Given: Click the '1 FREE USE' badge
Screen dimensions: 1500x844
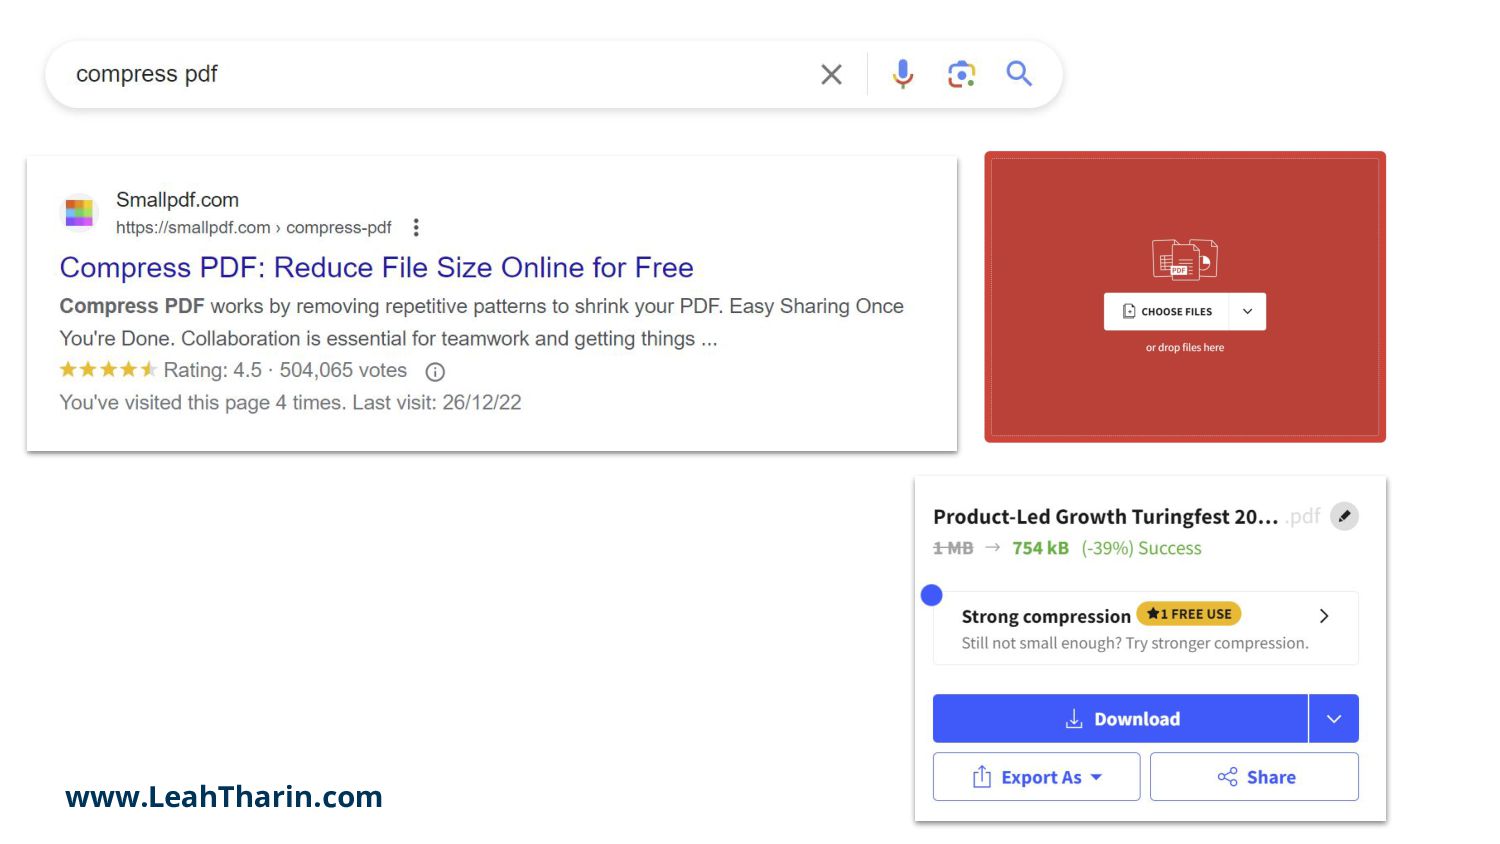Looking at the screenshot, I should pyautogui.click(x=1189, y=614).
